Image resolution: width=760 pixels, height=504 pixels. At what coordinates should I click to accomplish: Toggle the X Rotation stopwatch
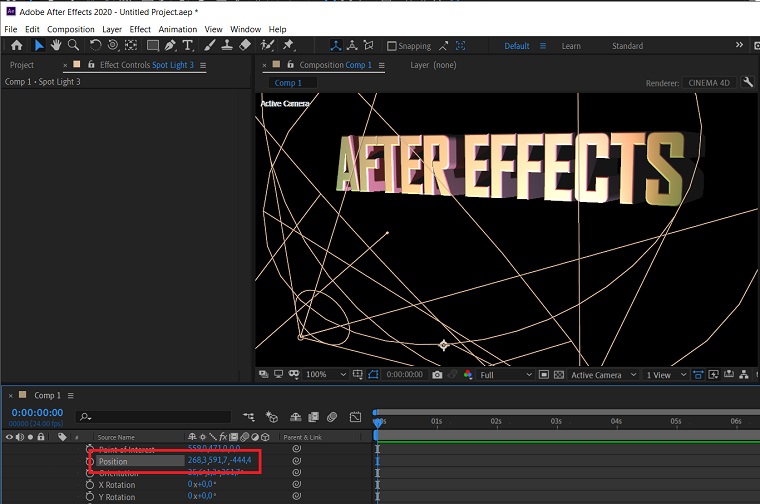(89, 484)
